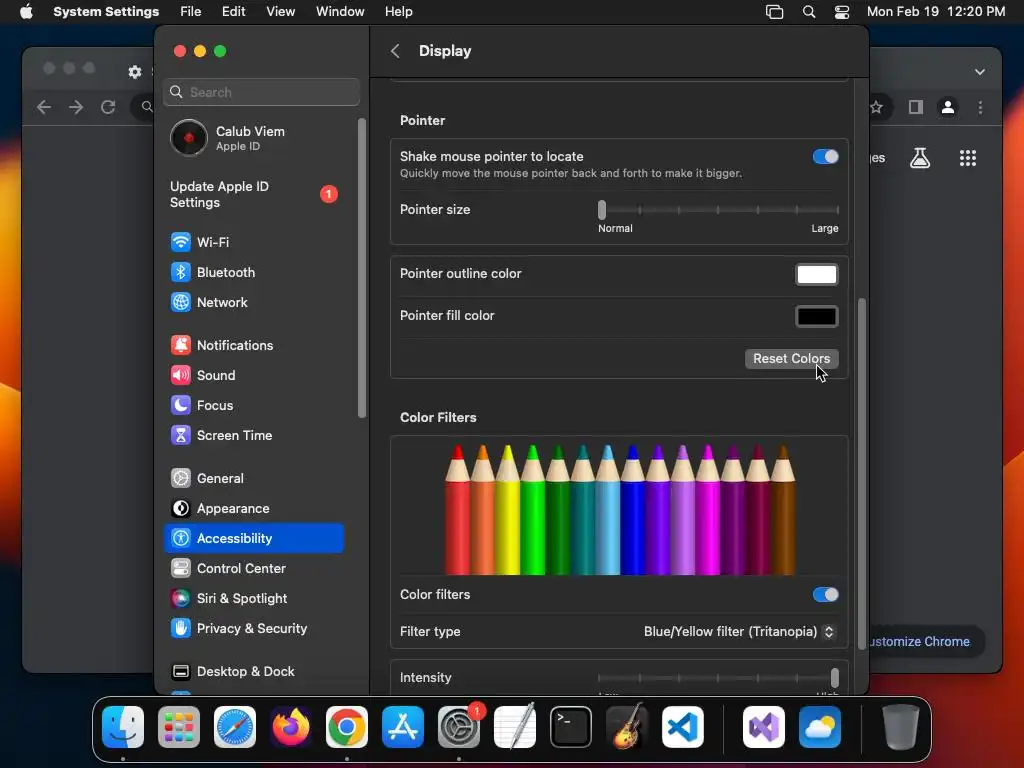Open the Filter type dropdown
Screen dimensions: 1024x768
click(x=739, y=632)
